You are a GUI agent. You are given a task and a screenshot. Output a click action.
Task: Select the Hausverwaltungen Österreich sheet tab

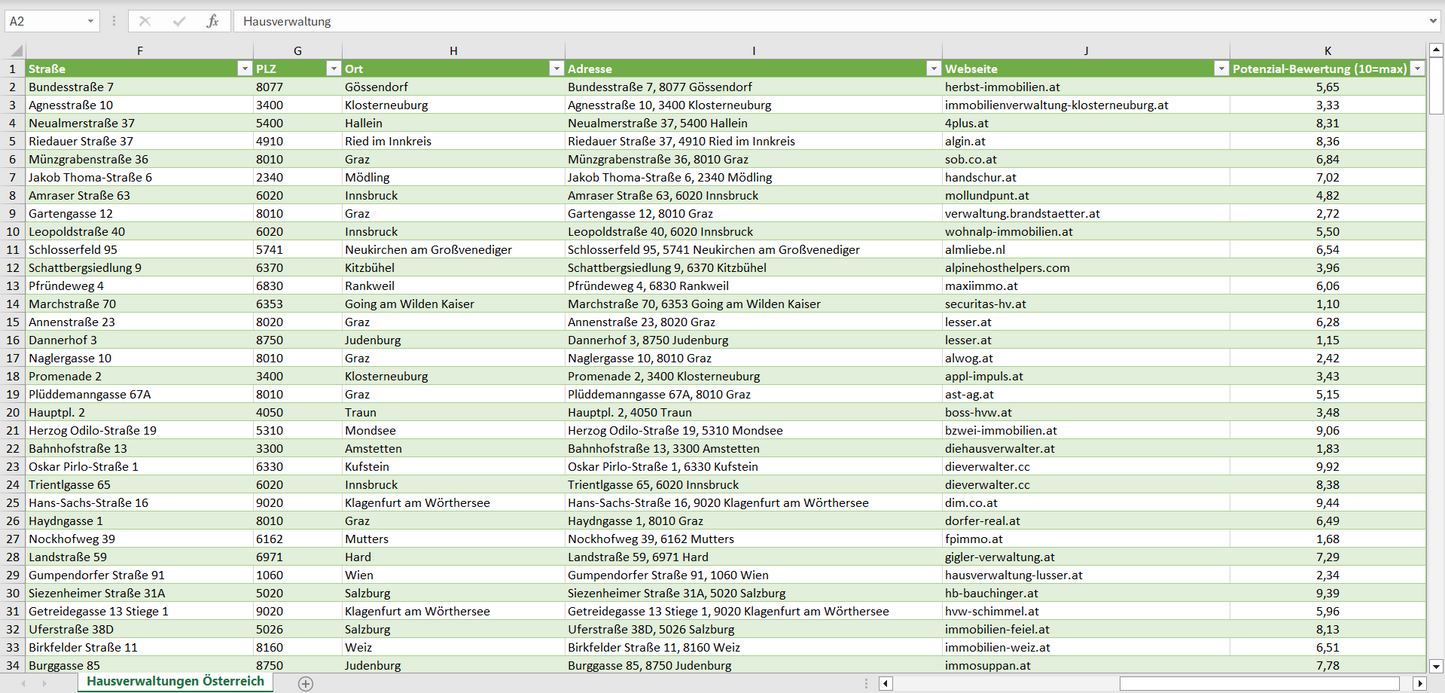pos(174,680)
